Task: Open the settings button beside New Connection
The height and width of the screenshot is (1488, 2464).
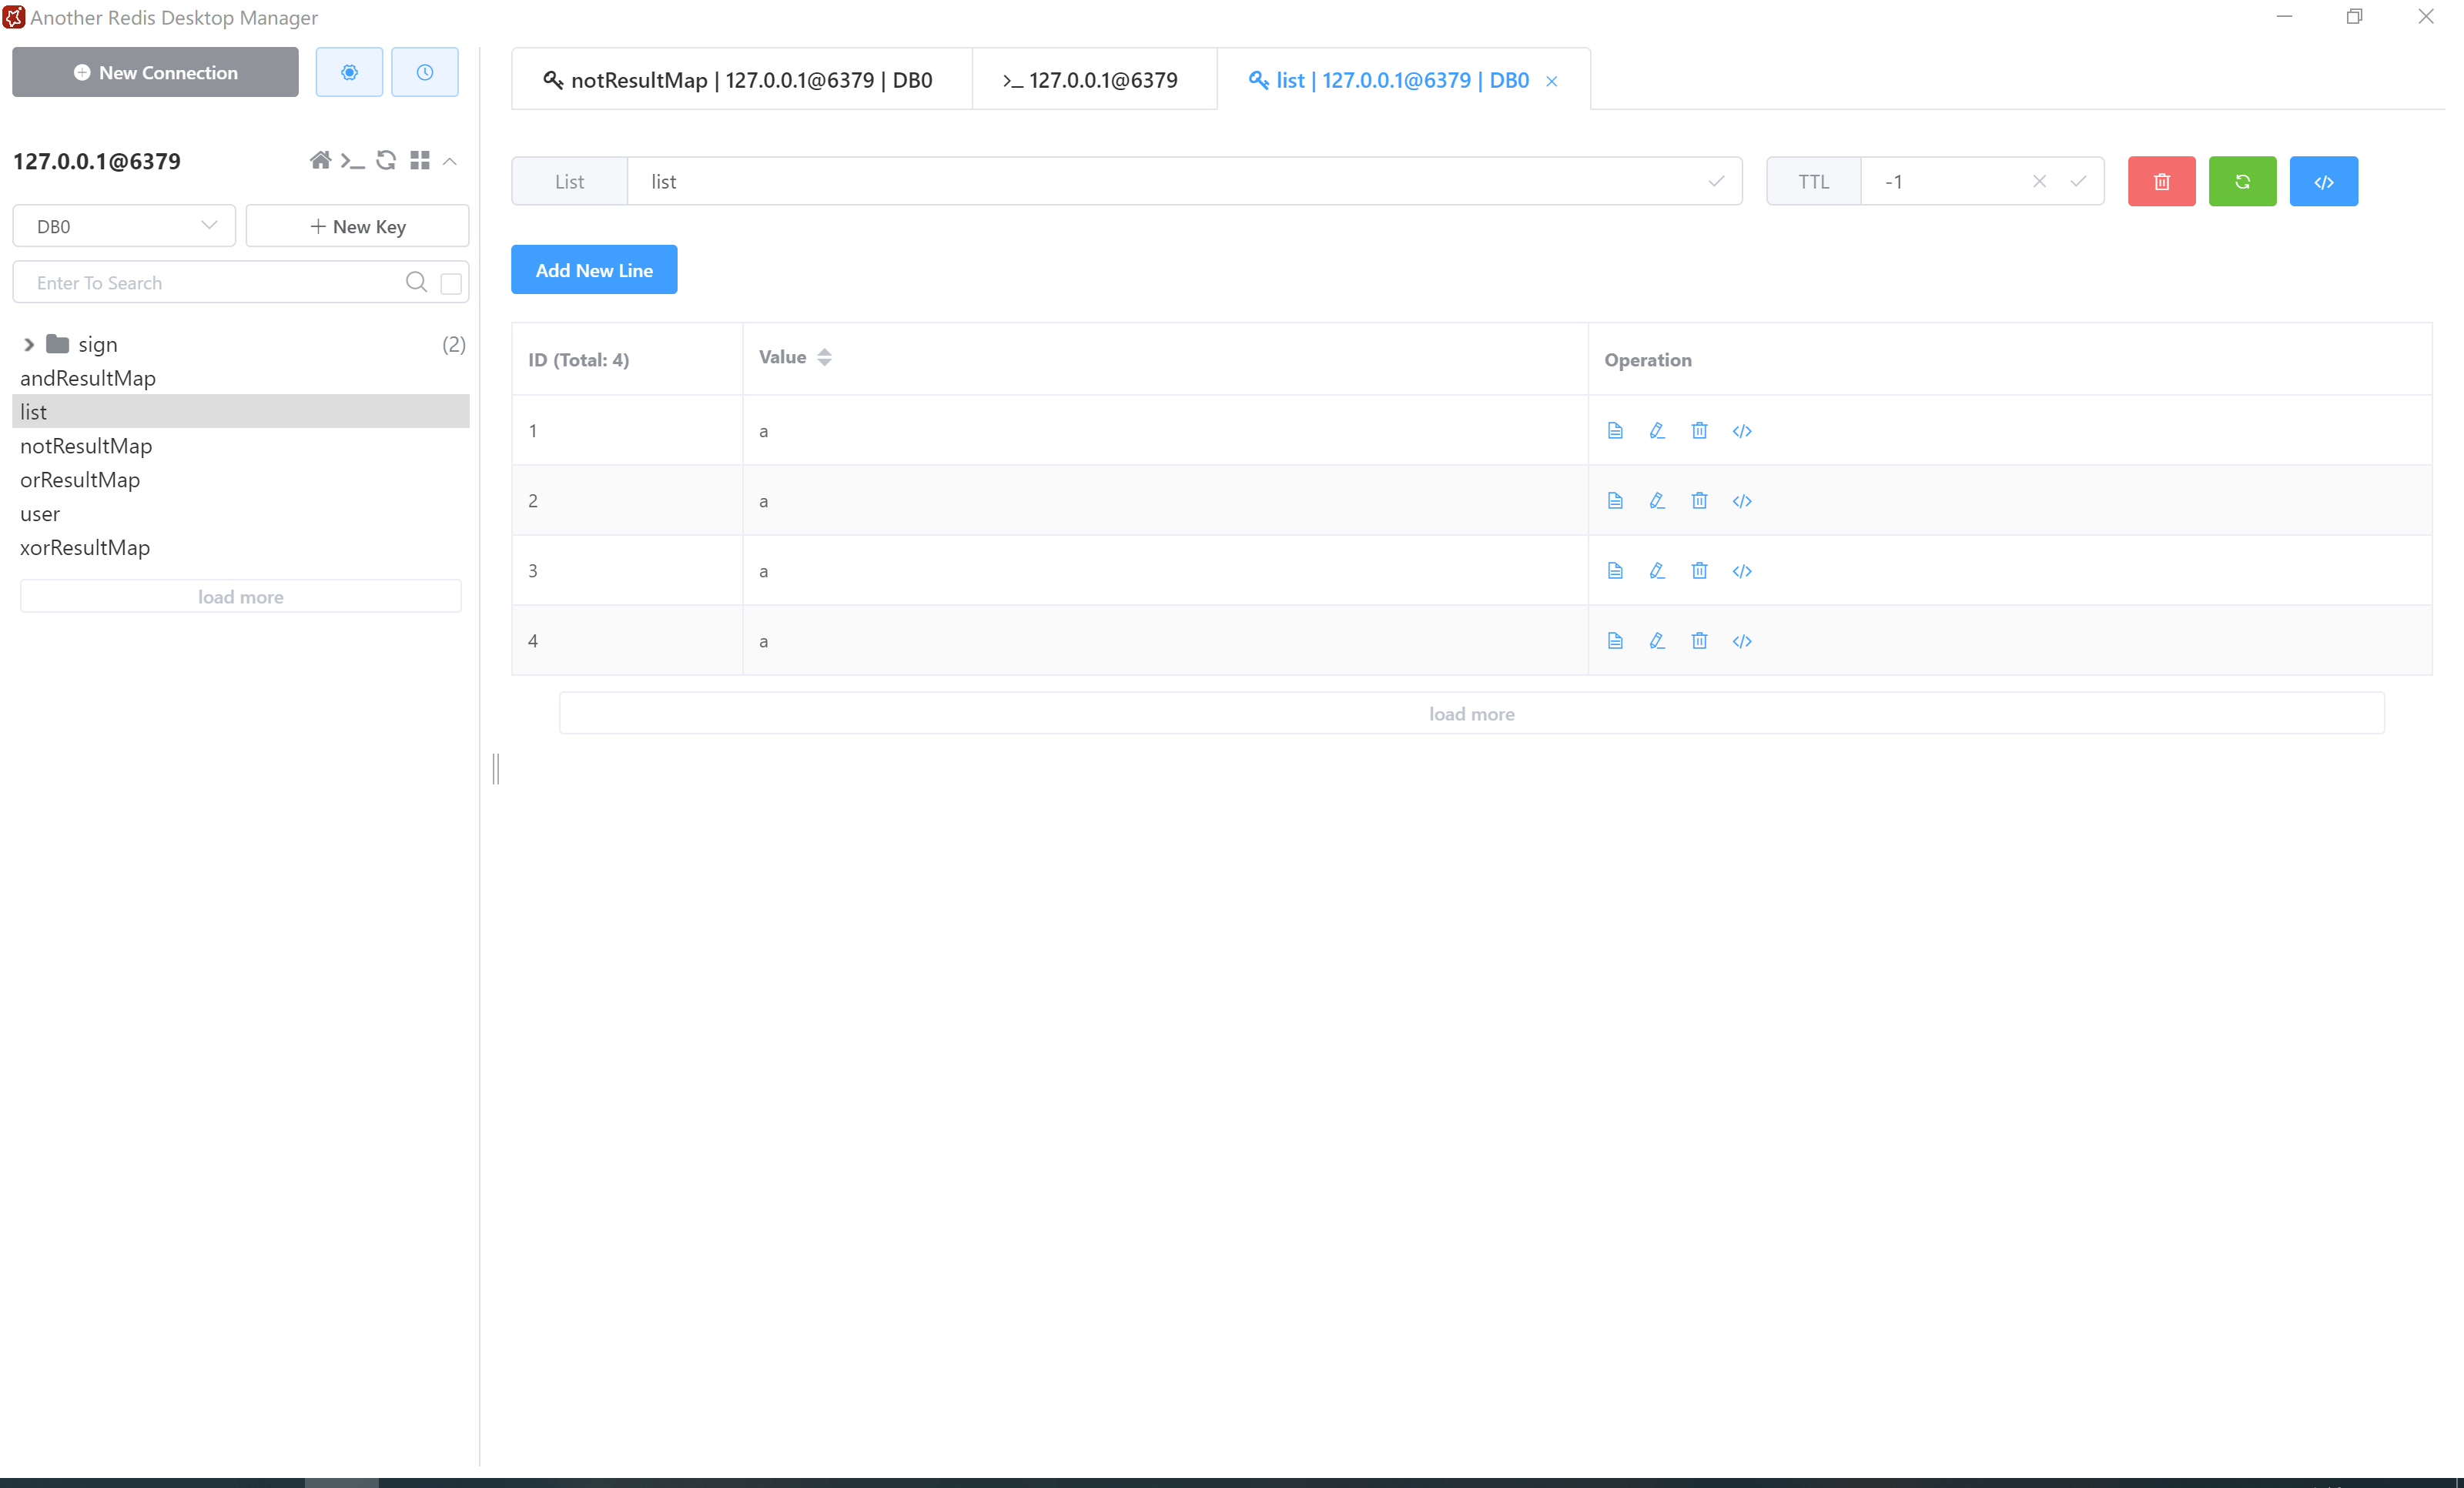Action: pos(349,72)
